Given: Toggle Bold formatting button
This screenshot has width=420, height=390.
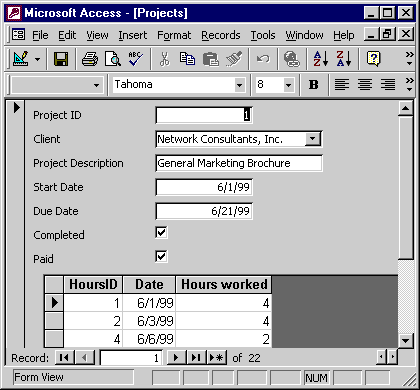Looking at the screenshot, I should tap(313, 85).
